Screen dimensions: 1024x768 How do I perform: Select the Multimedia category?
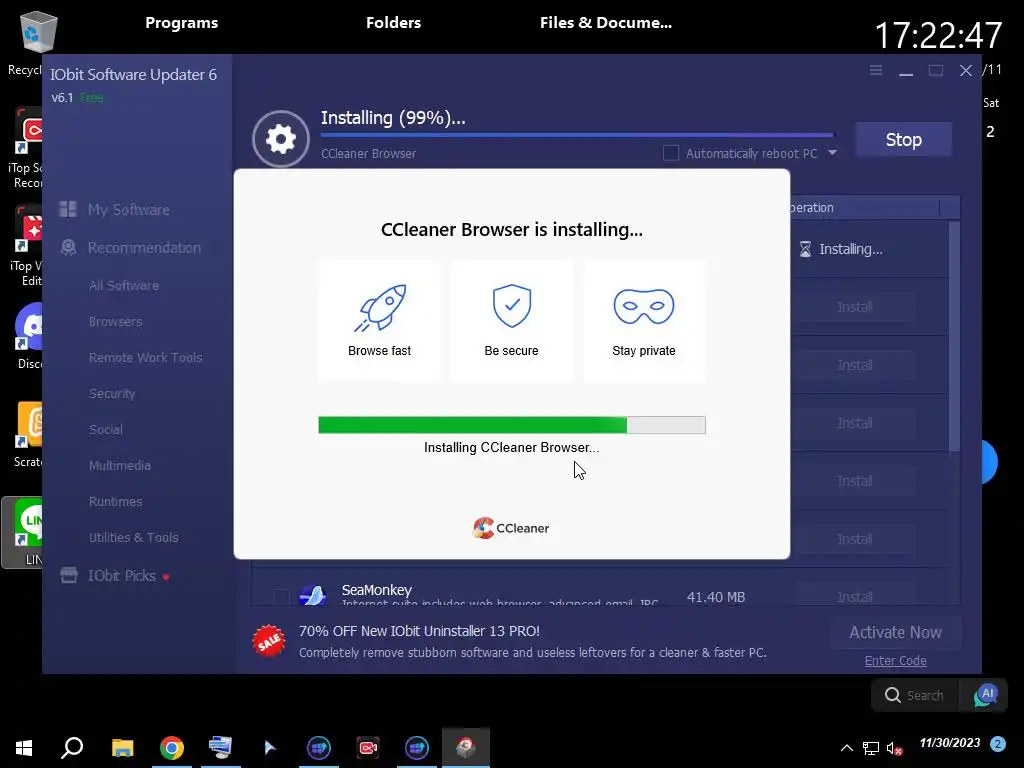(x=120, y=465)
